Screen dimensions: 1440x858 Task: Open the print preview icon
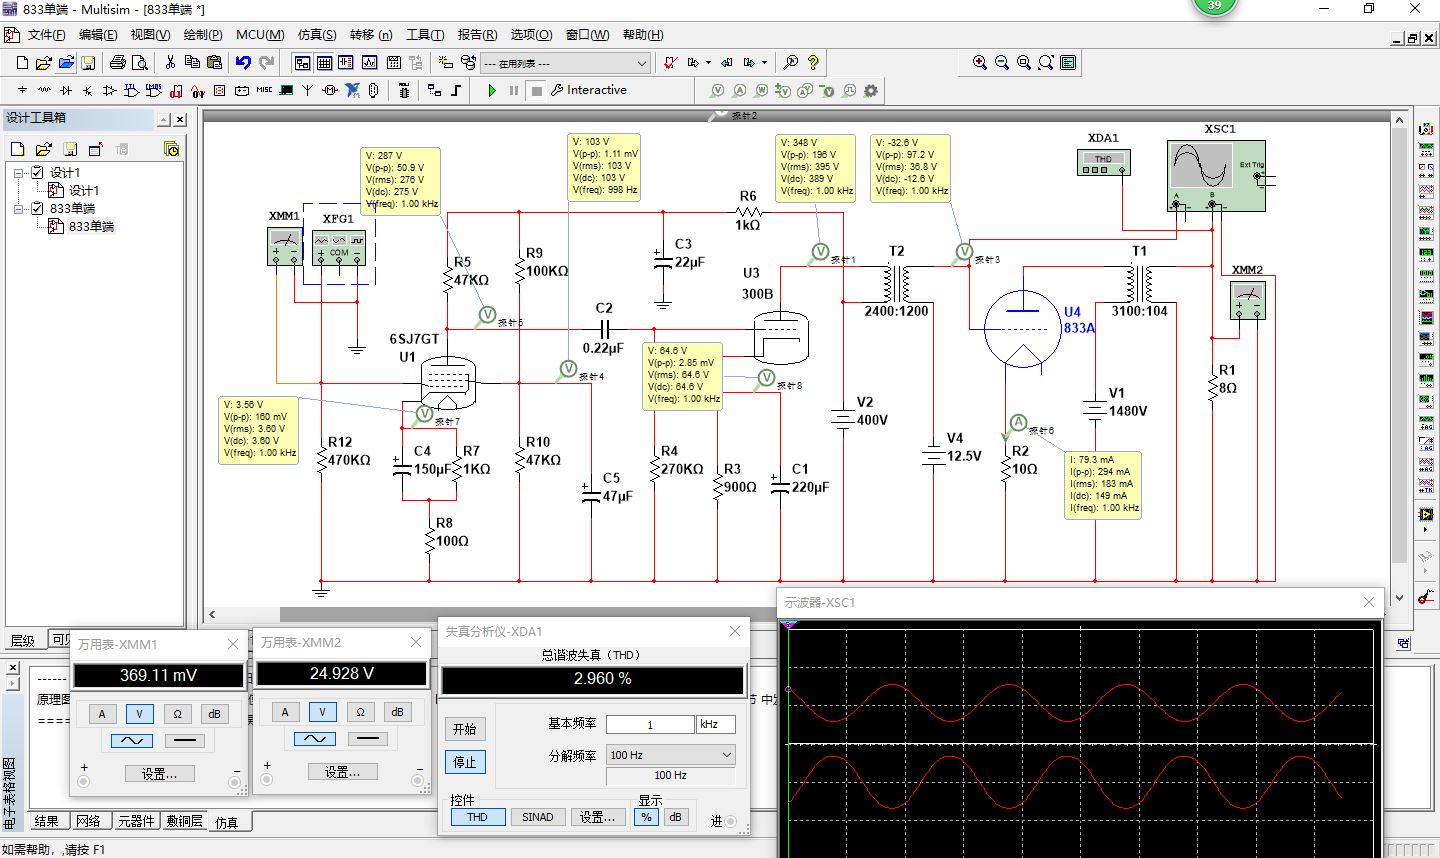[140, 62]
